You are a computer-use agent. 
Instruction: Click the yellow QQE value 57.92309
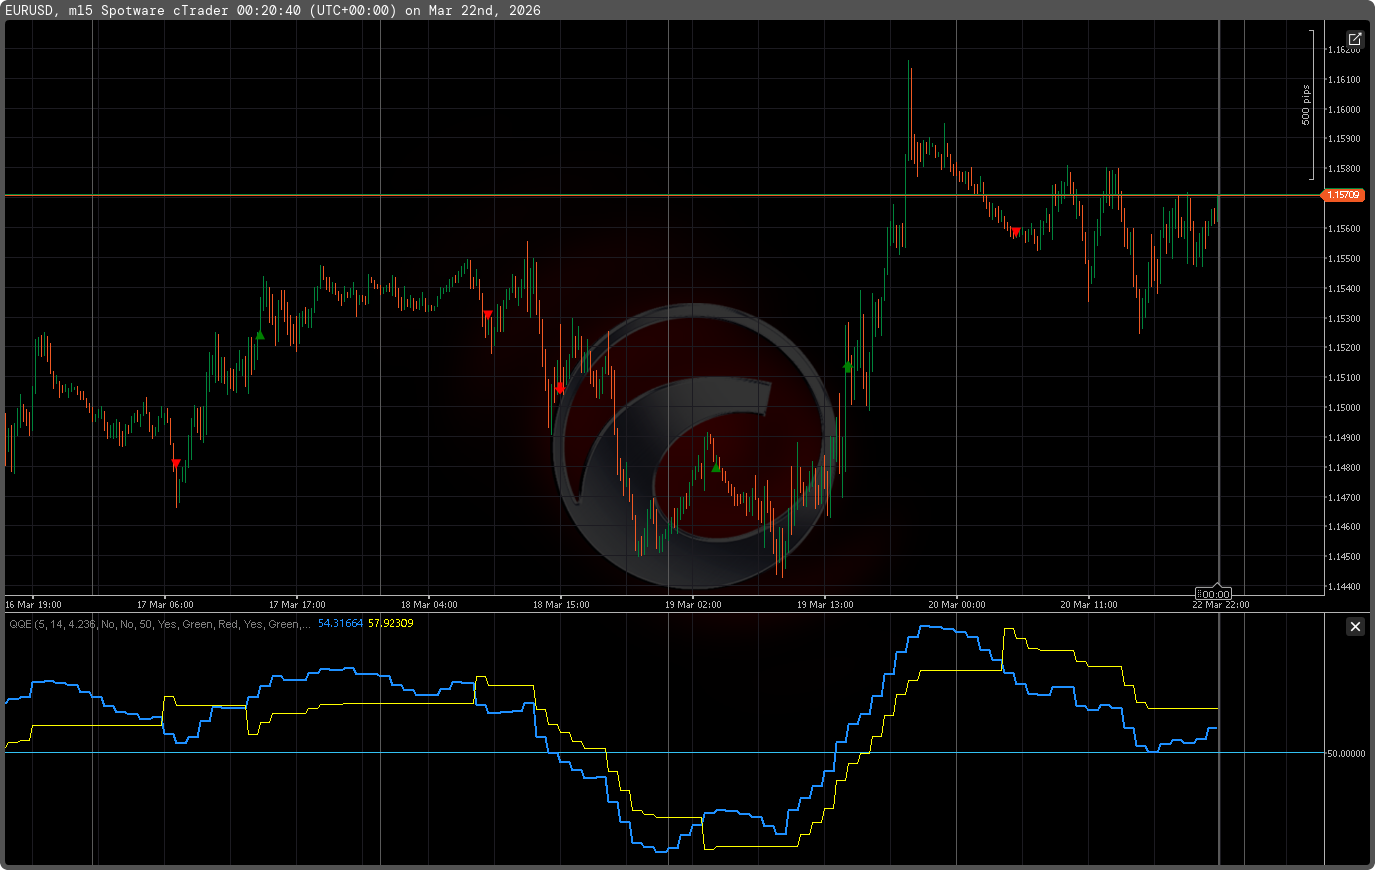tap(390, 624)
